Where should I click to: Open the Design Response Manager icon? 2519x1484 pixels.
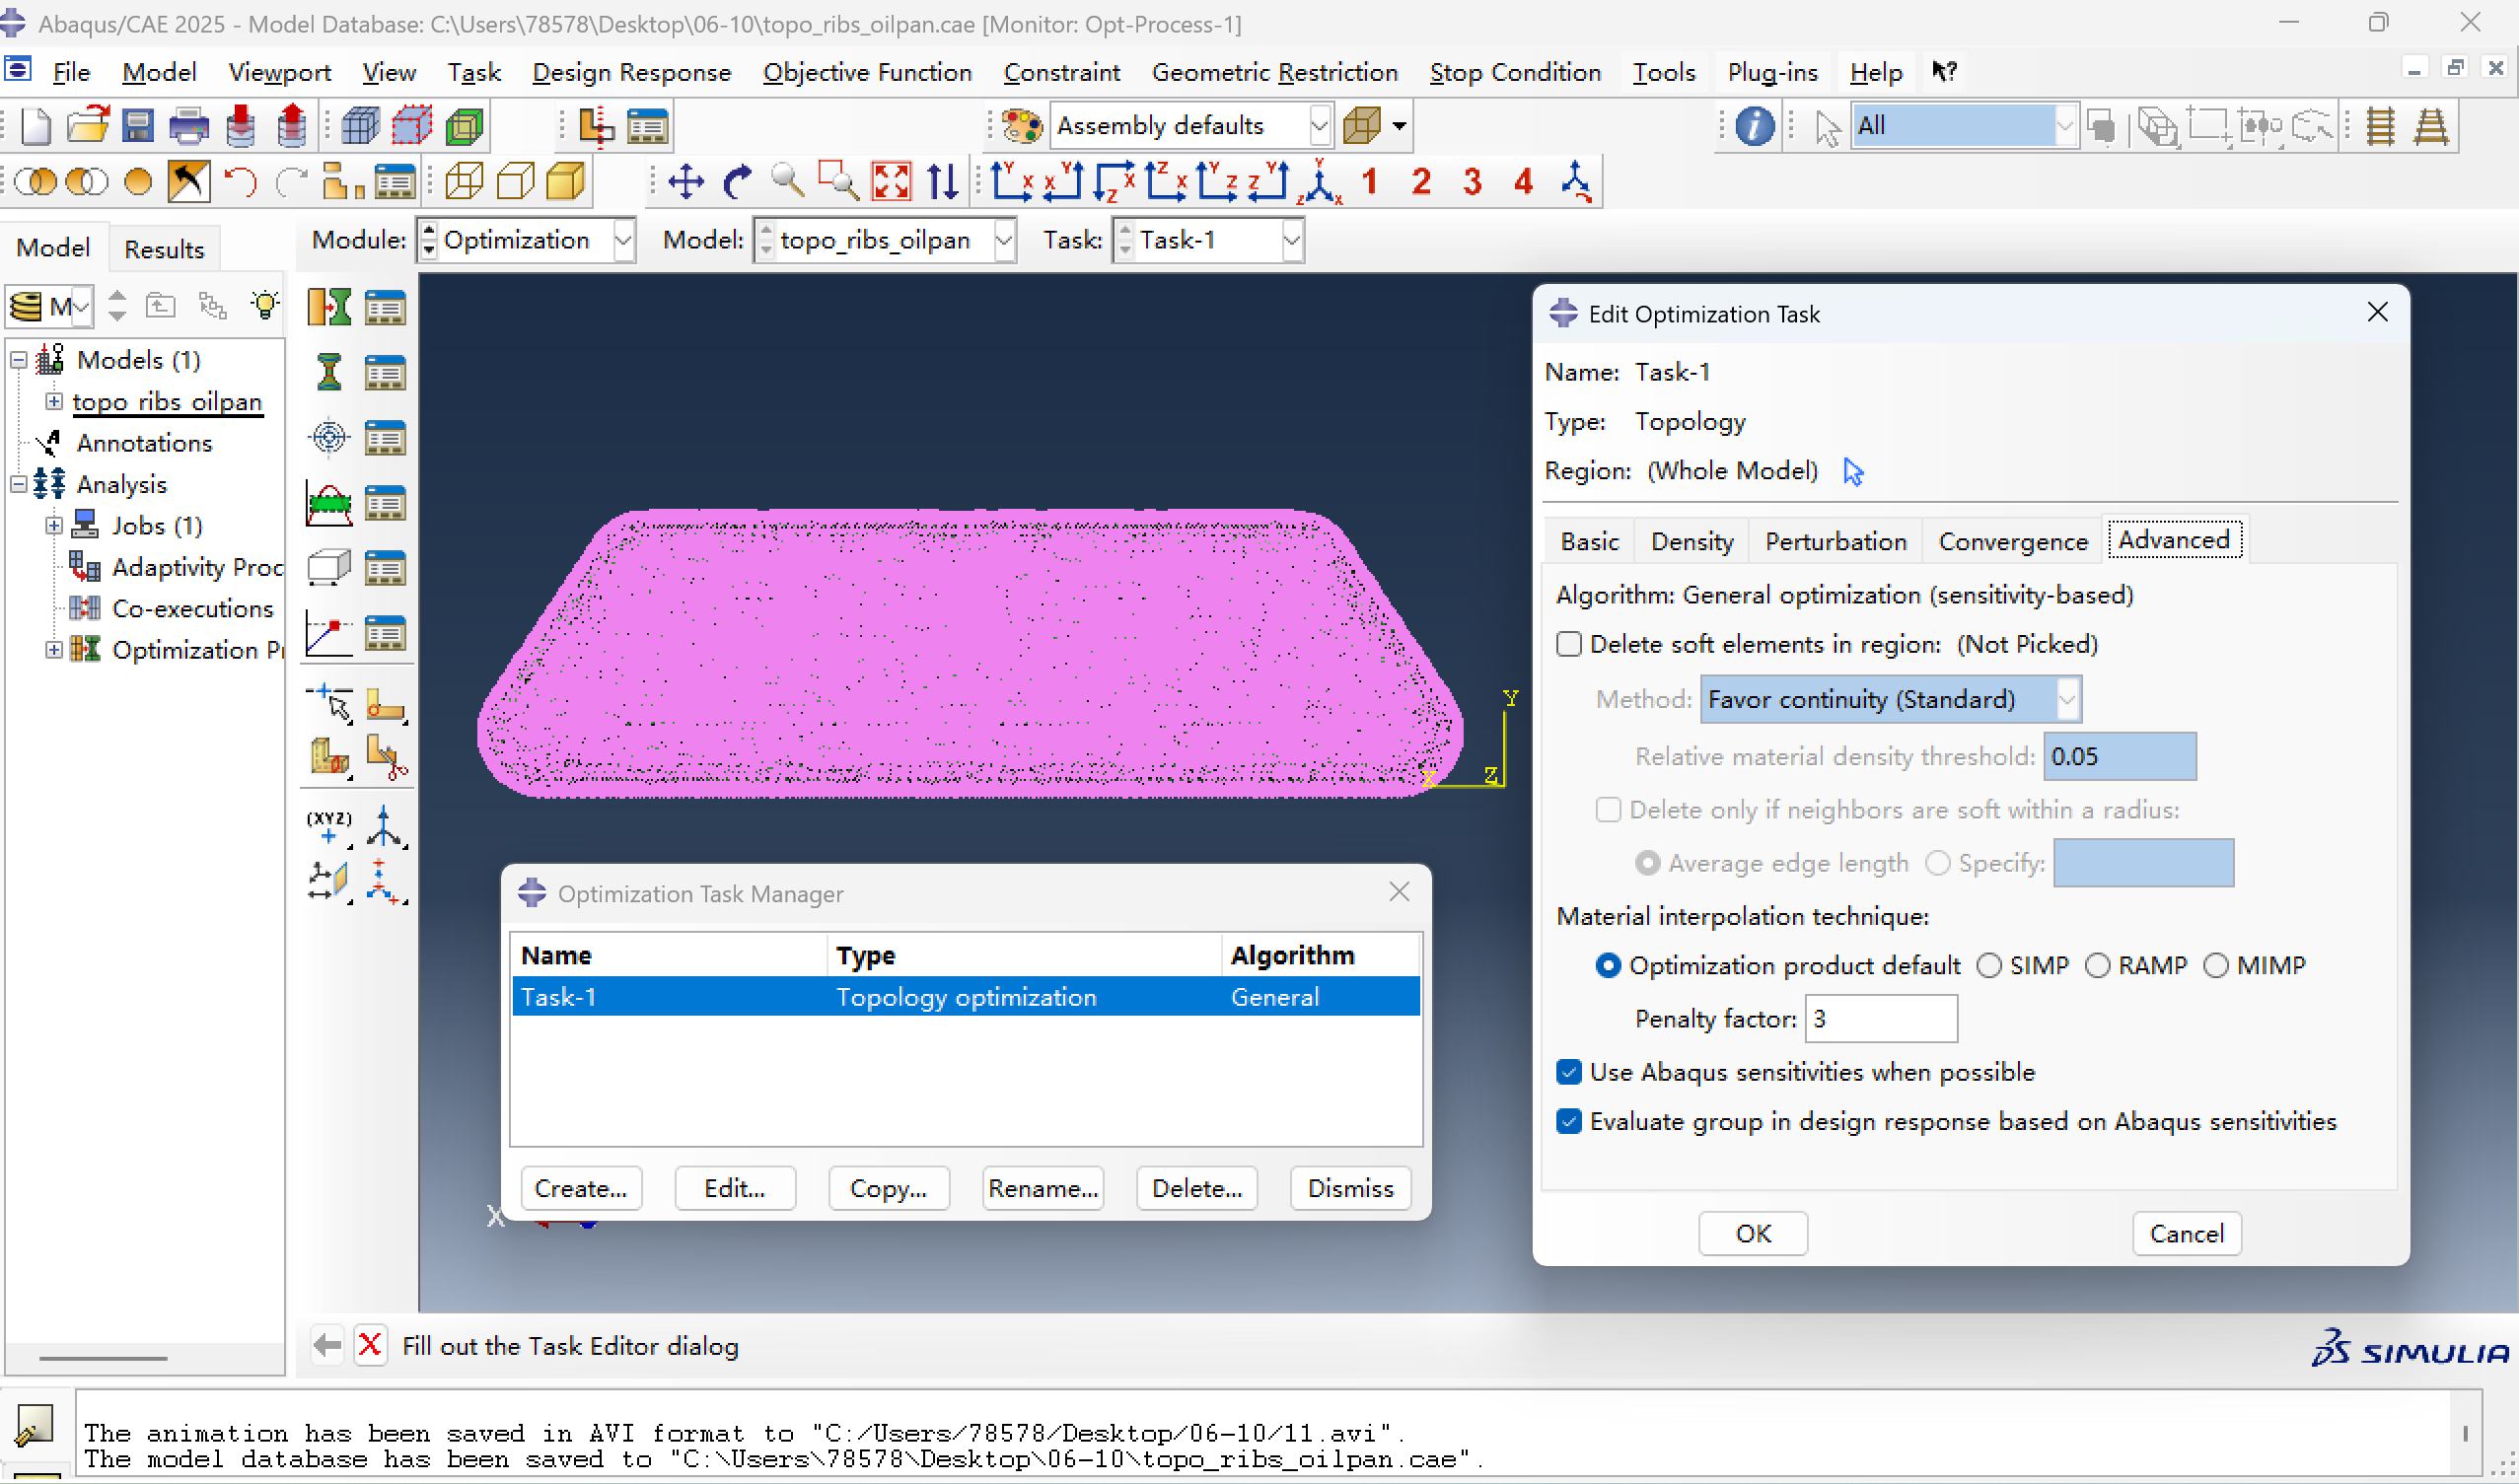click(x=385, y=373)
